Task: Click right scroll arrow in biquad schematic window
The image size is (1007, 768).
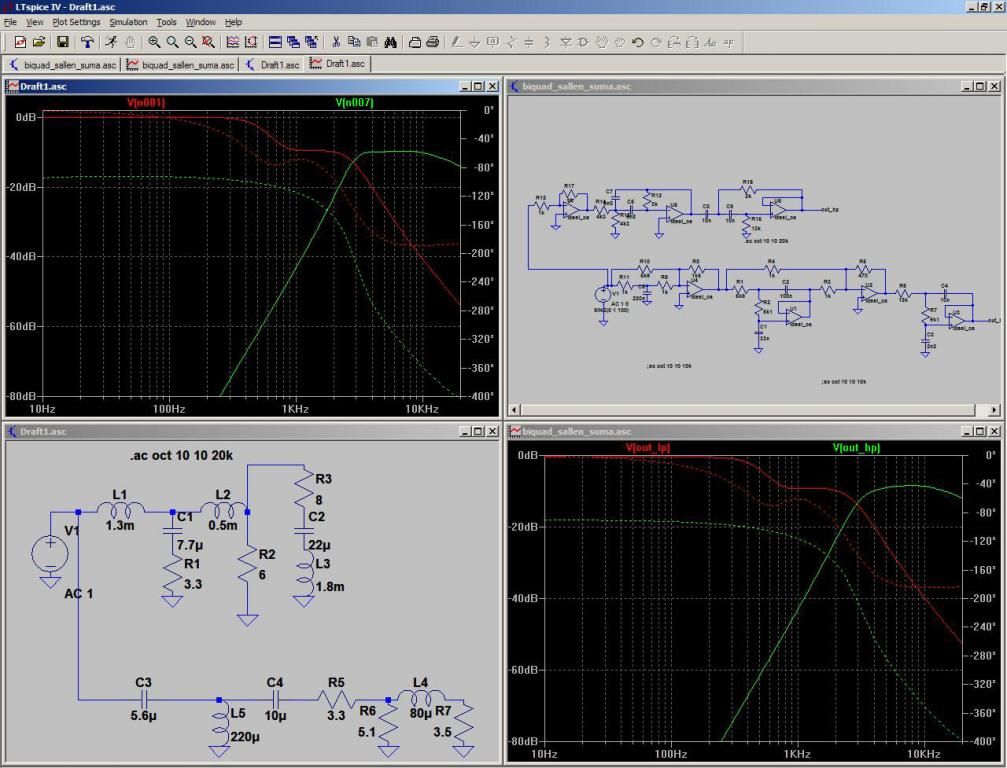Action: click(994, 409)
